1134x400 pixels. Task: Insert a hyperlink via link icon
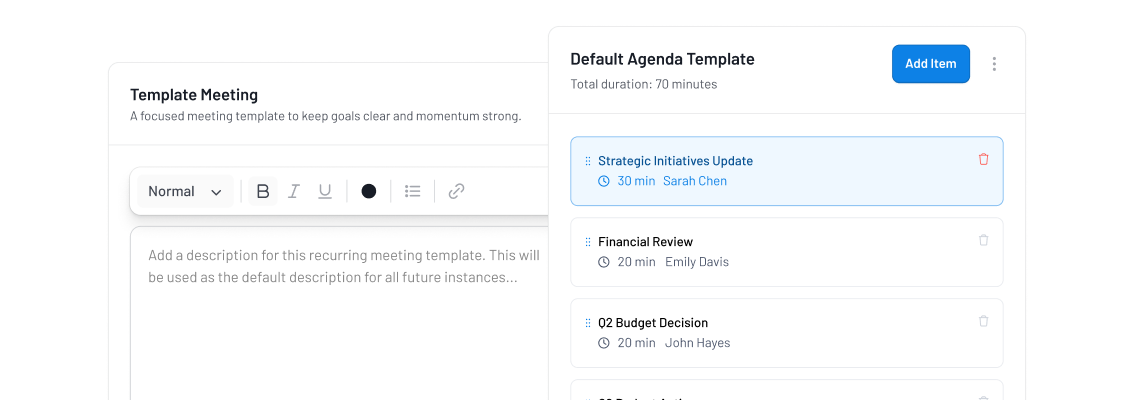456,191
